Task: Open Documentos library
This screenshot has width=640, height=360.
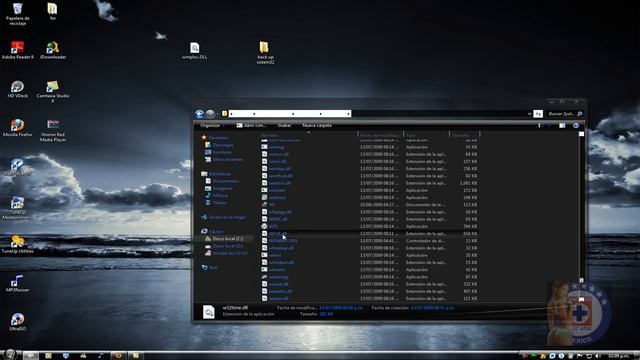Action: tap(222, 181)
